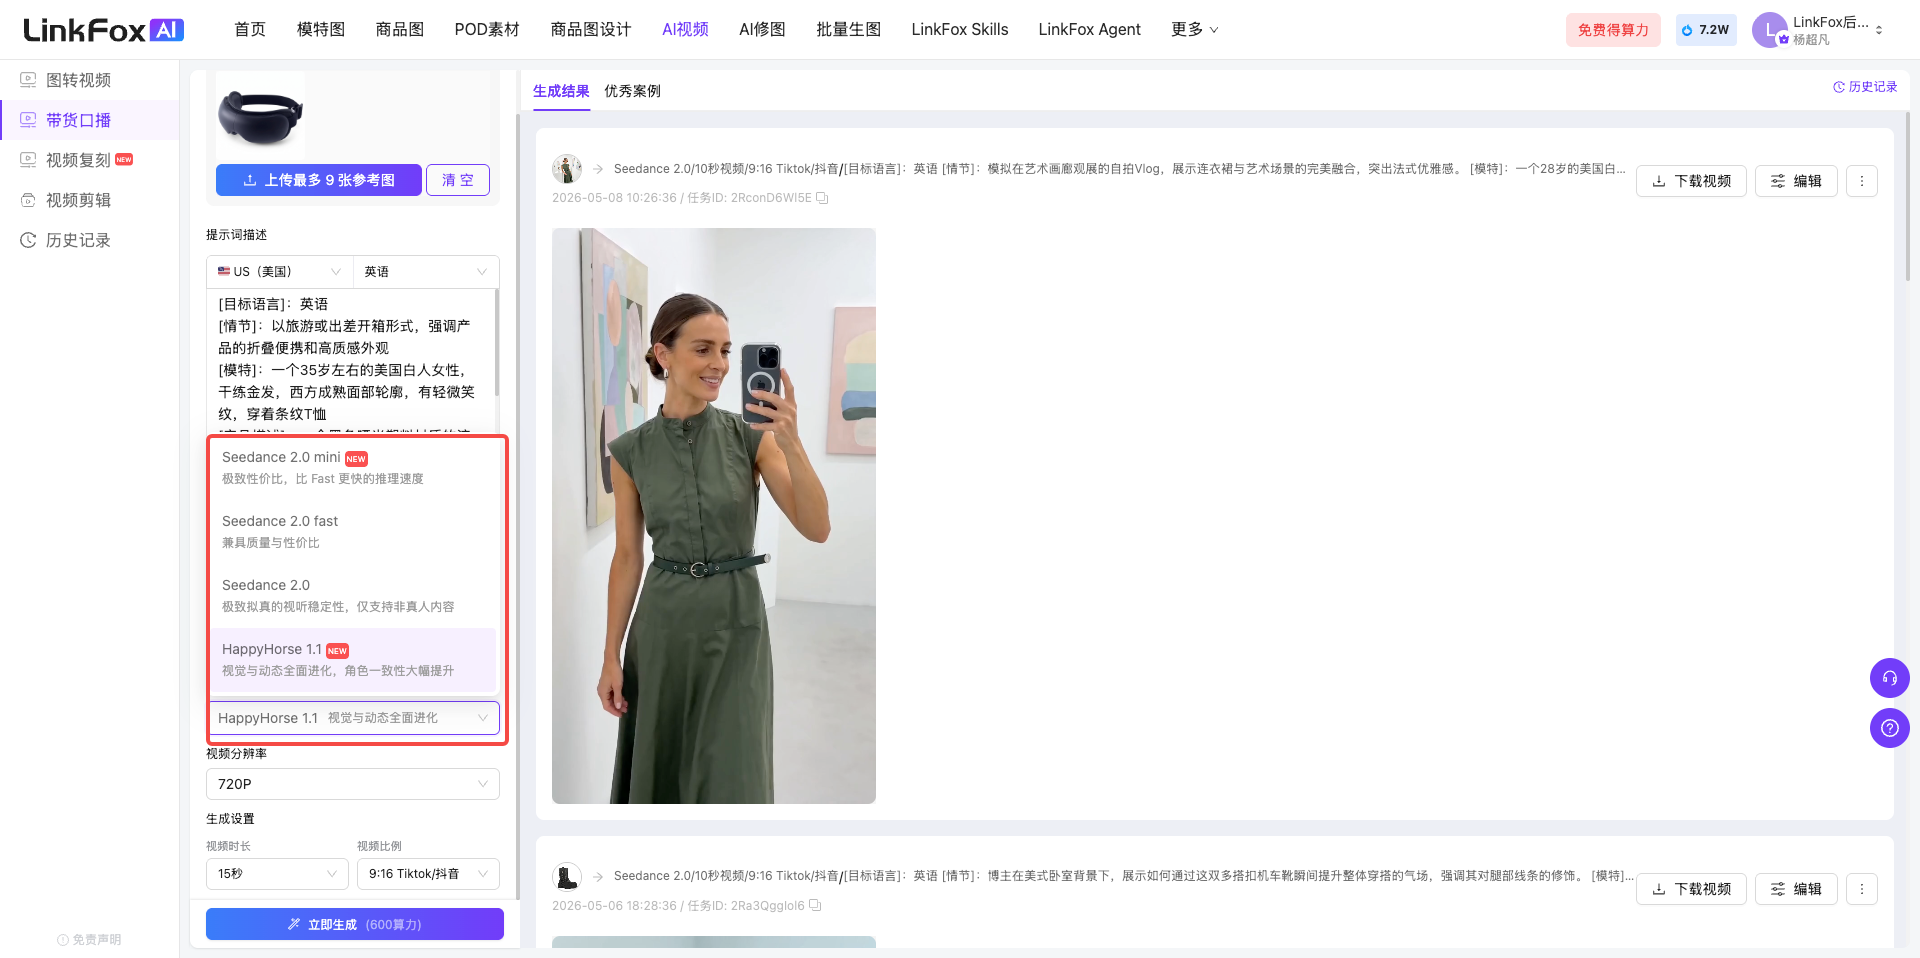1920x958 pixels.
Task: Edit the first video result
Action: click(x=1796, y=181)
